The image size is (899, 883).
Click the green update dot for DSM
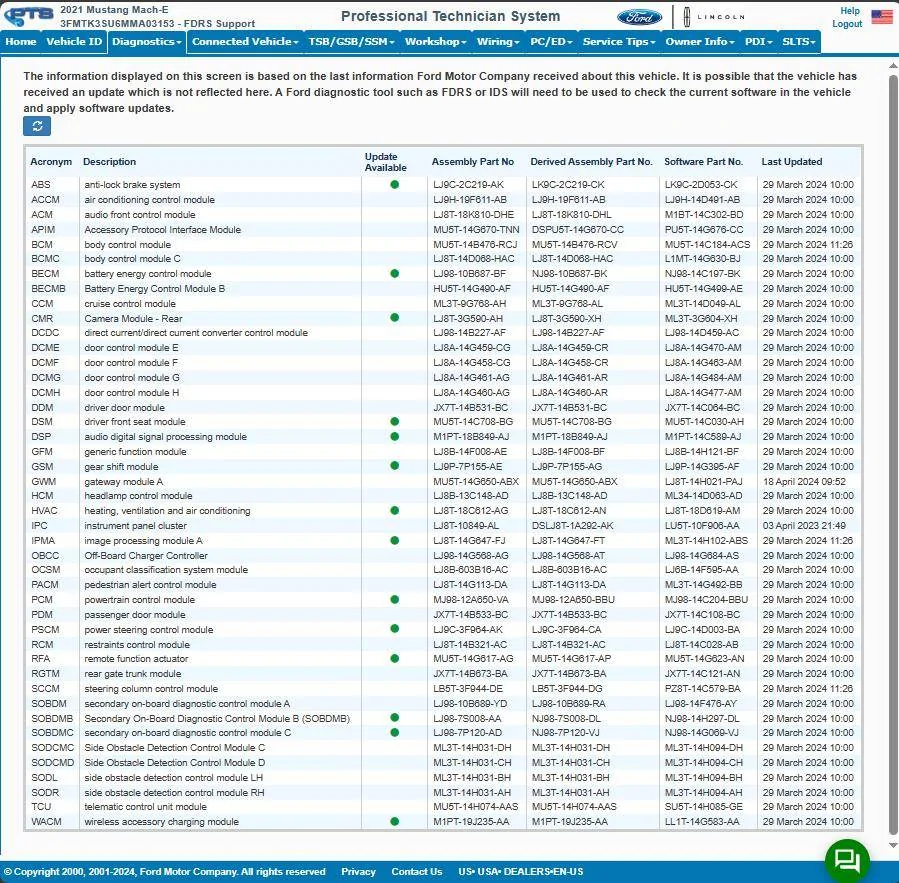tap(394, 421)
